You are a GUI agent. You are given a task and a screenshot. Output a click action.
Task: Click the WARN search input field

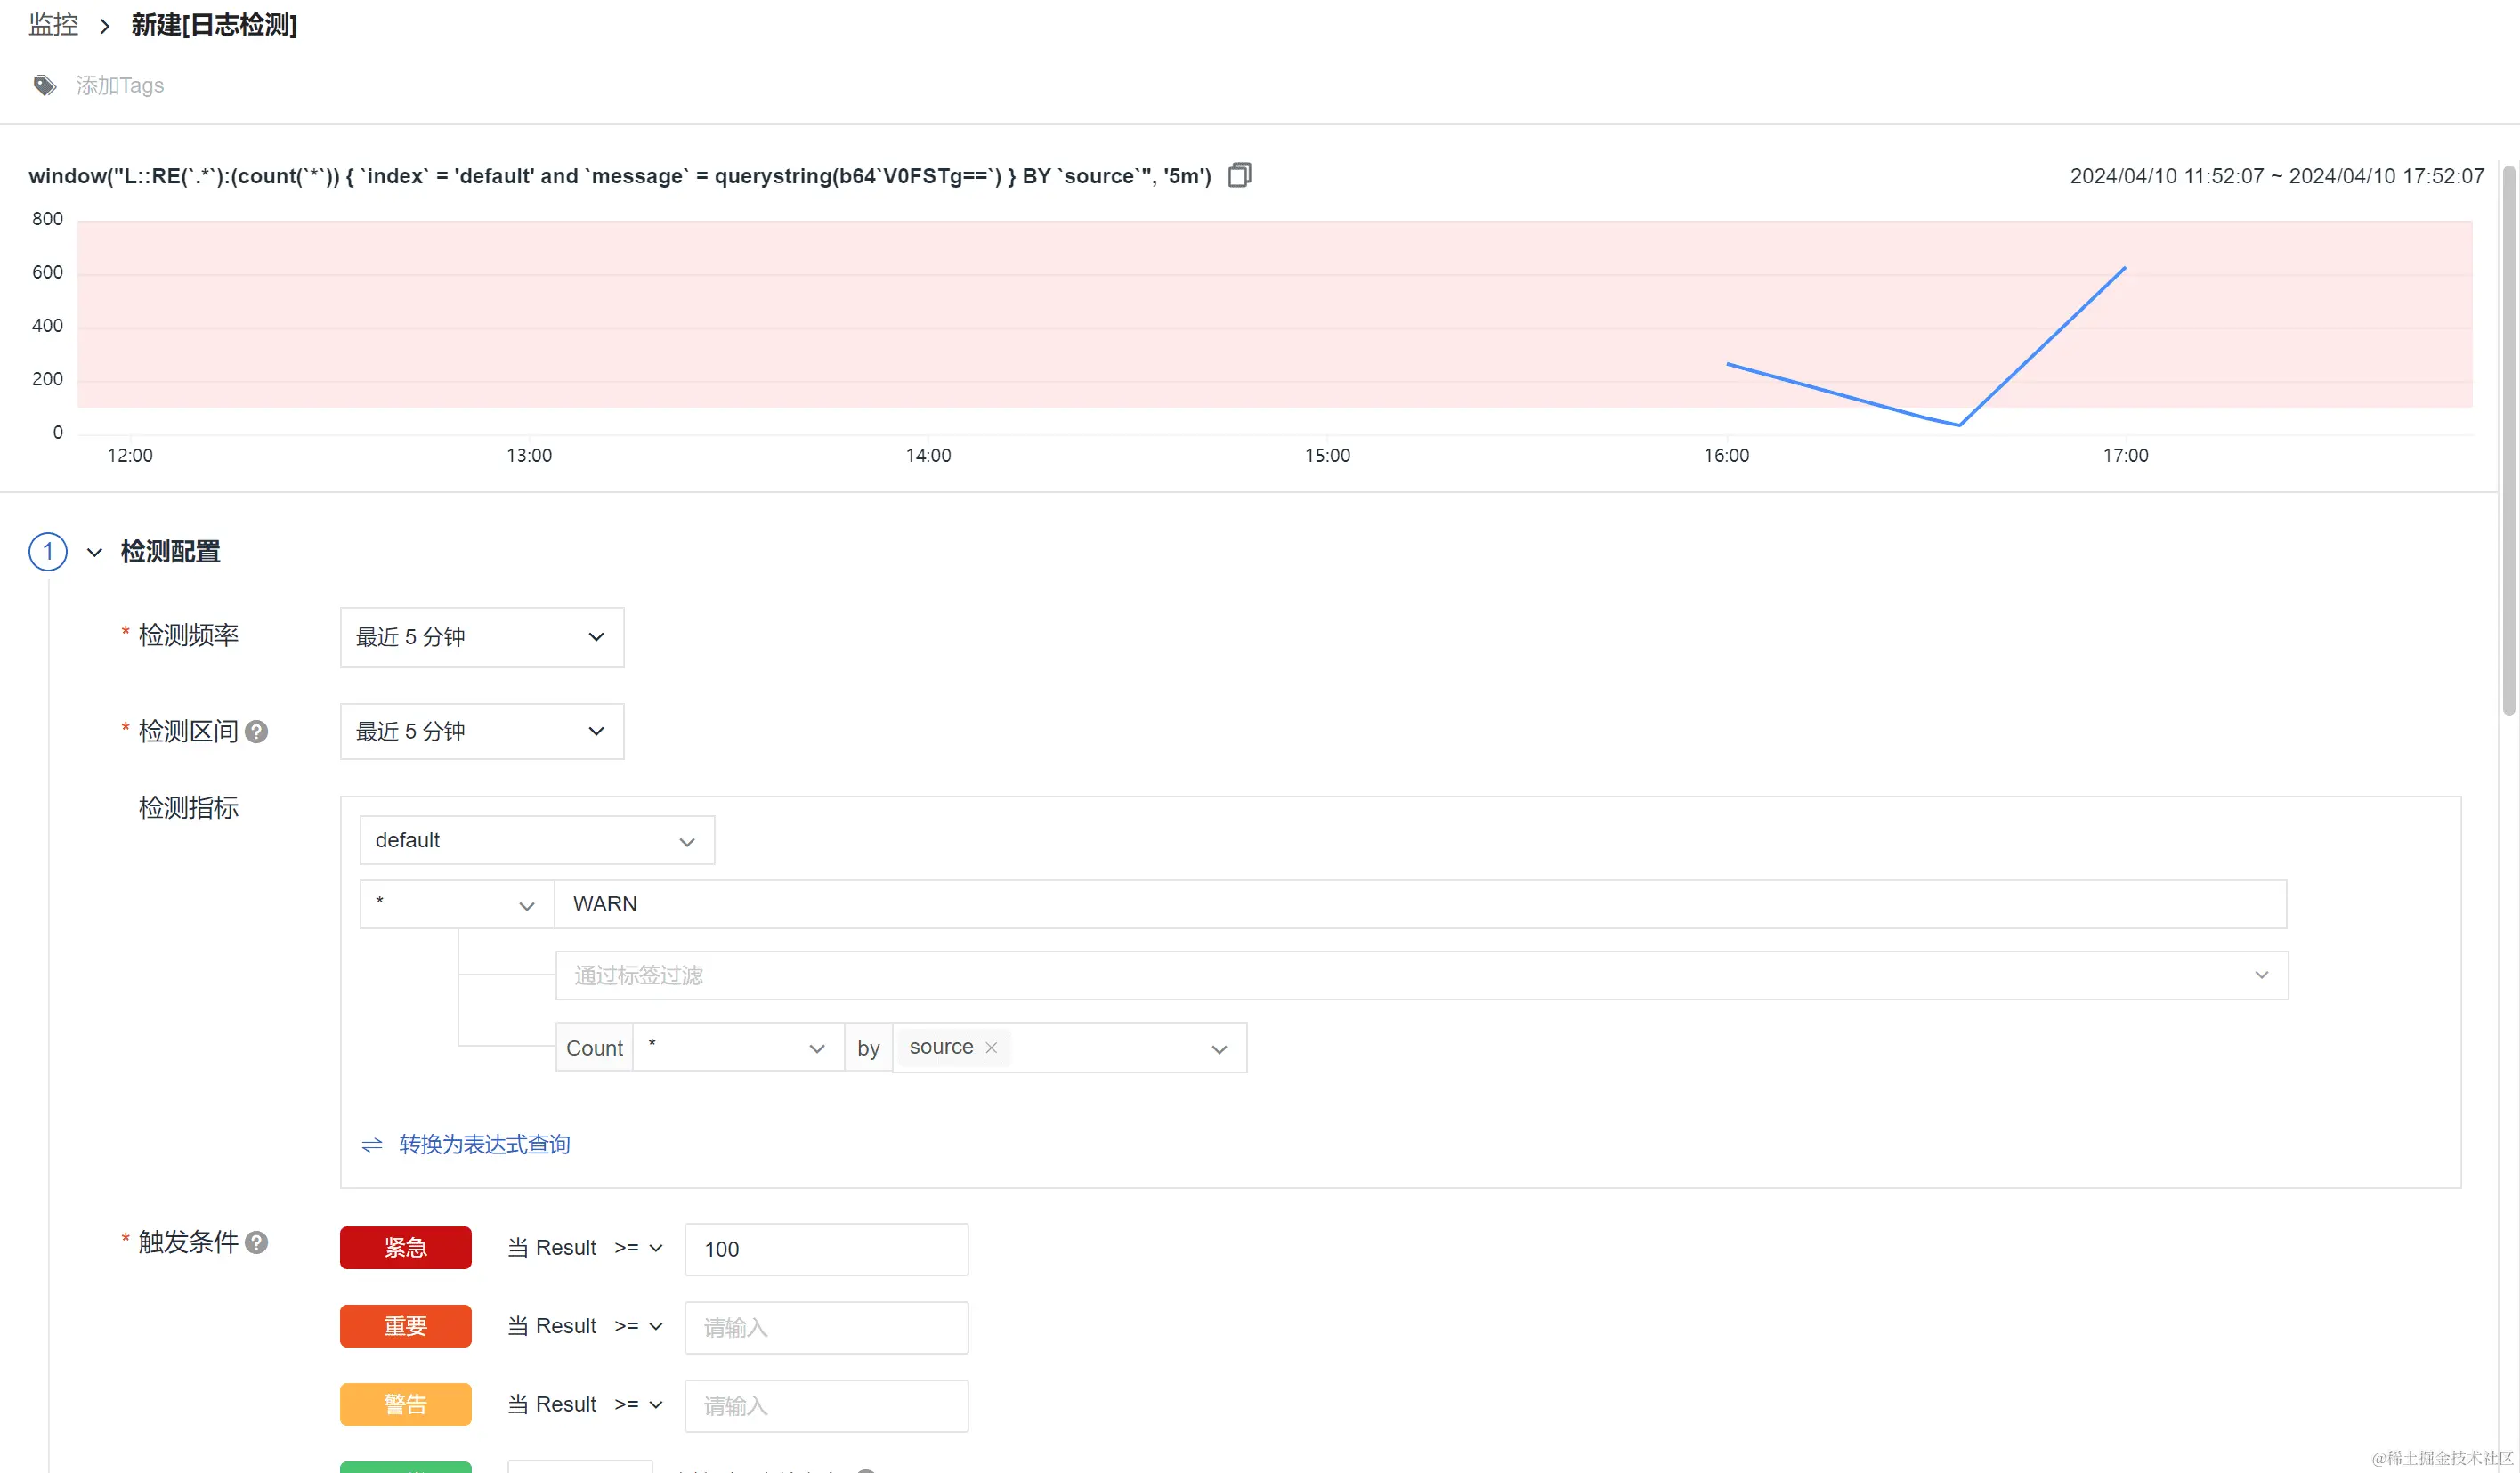tap(1420, 904)
